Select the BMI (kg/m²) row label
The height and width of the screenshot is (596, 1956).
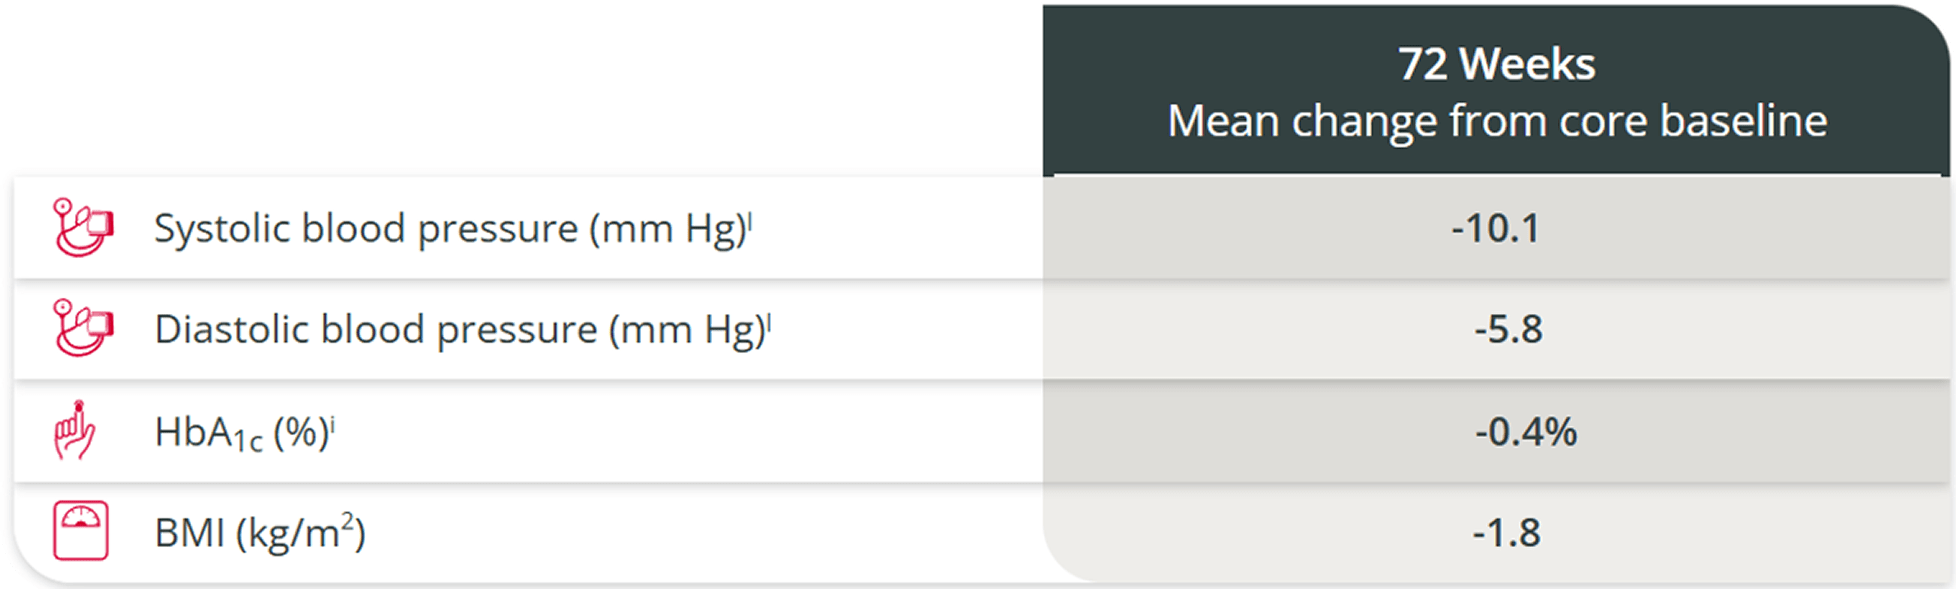(260, 533)
